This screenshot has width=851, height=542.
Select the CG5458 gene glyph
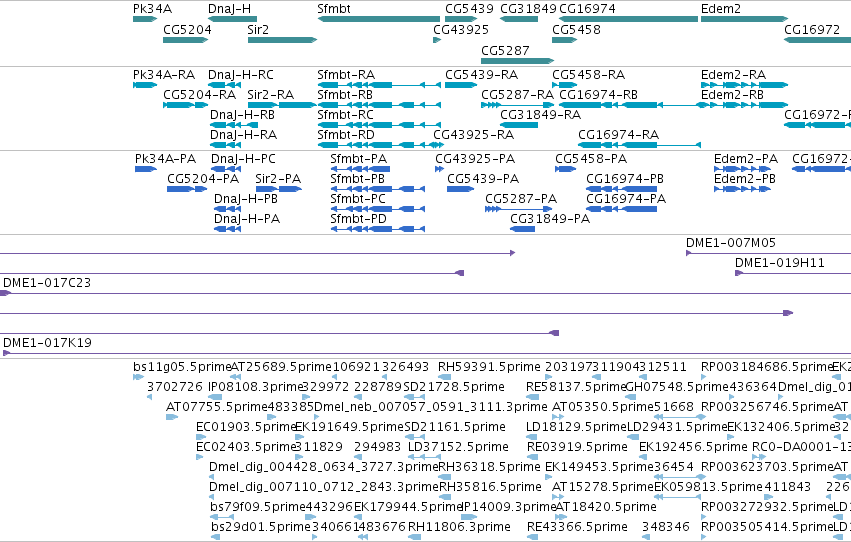pyautogui.click(x=564, y=40)
